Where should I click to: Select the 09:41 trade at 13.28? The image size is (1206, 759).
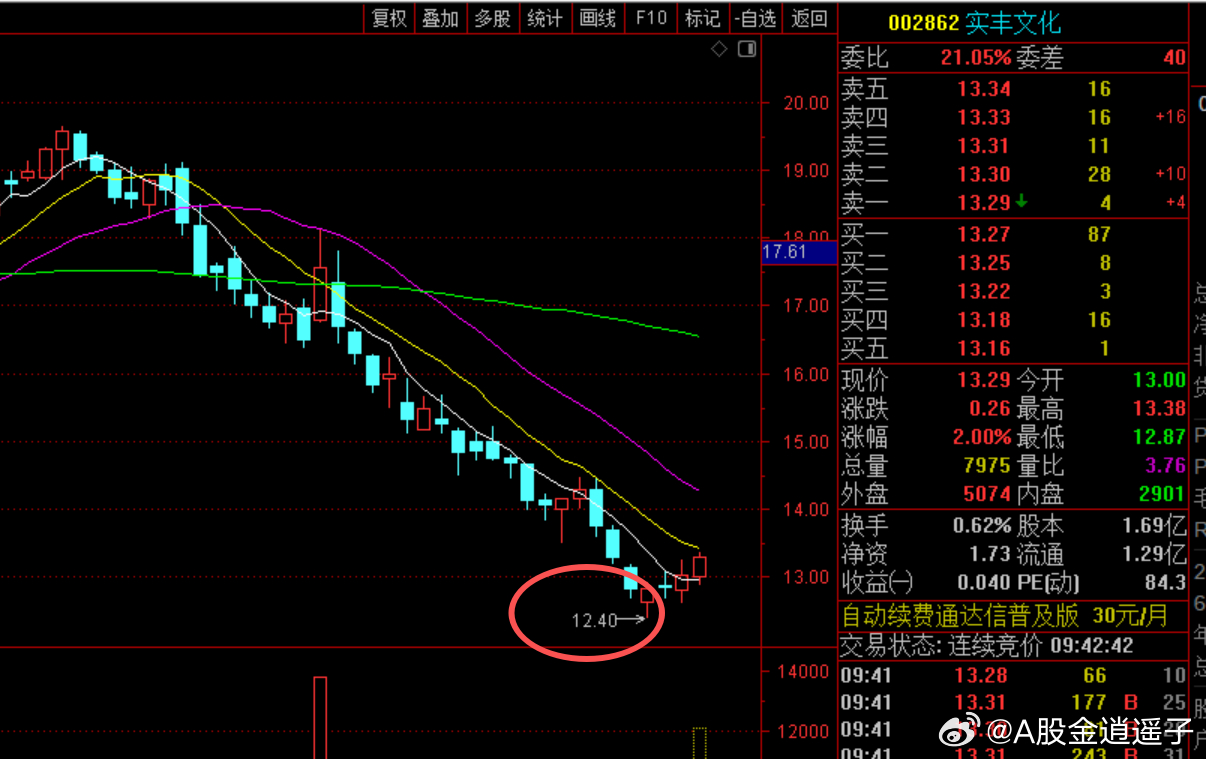click(x=1012, y=675)
